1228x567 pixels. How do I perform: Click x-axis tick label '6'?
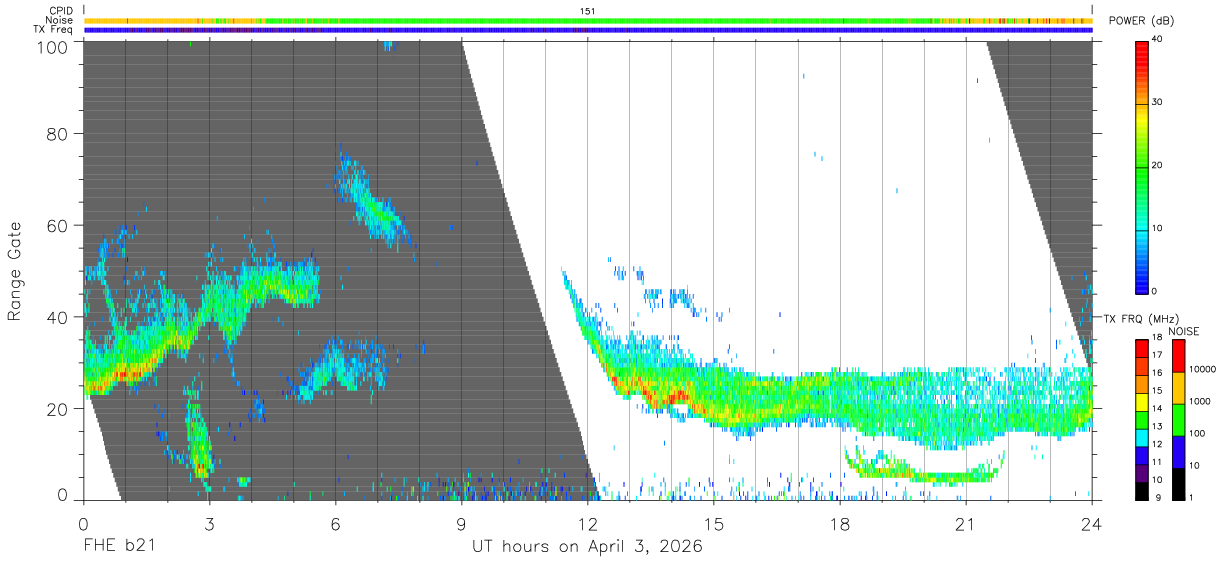tap(335, 524)
